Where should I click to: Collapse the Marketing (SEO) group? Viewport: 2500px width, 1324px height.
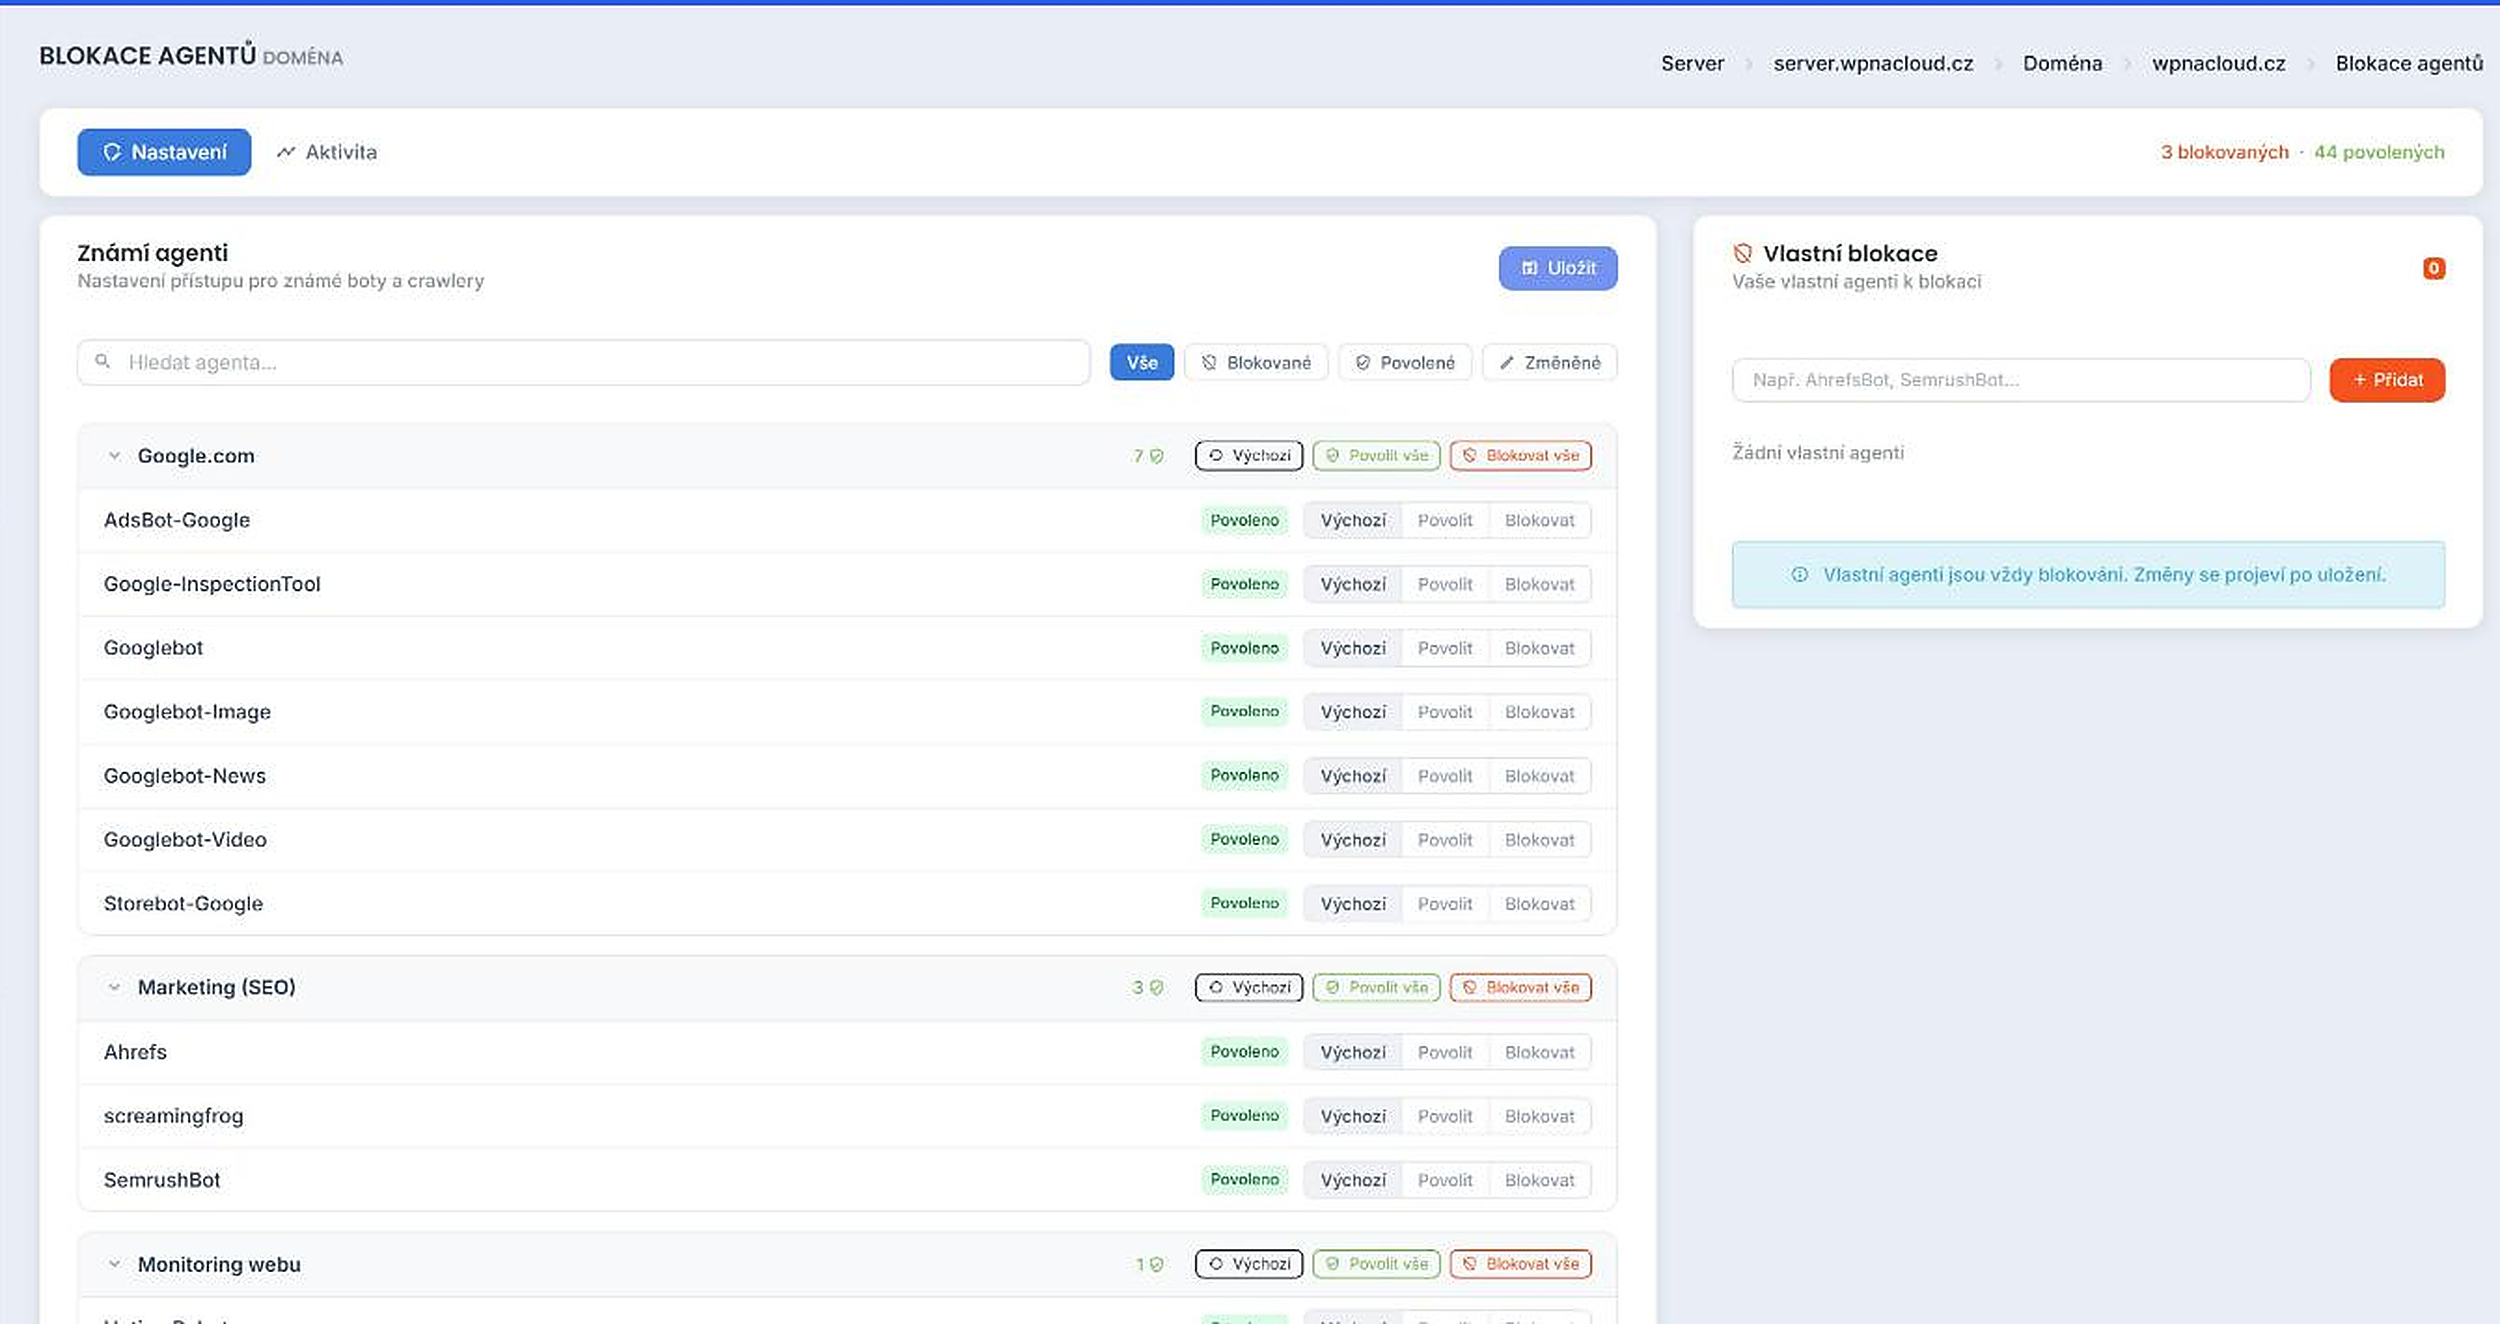[x=114, y=987]
